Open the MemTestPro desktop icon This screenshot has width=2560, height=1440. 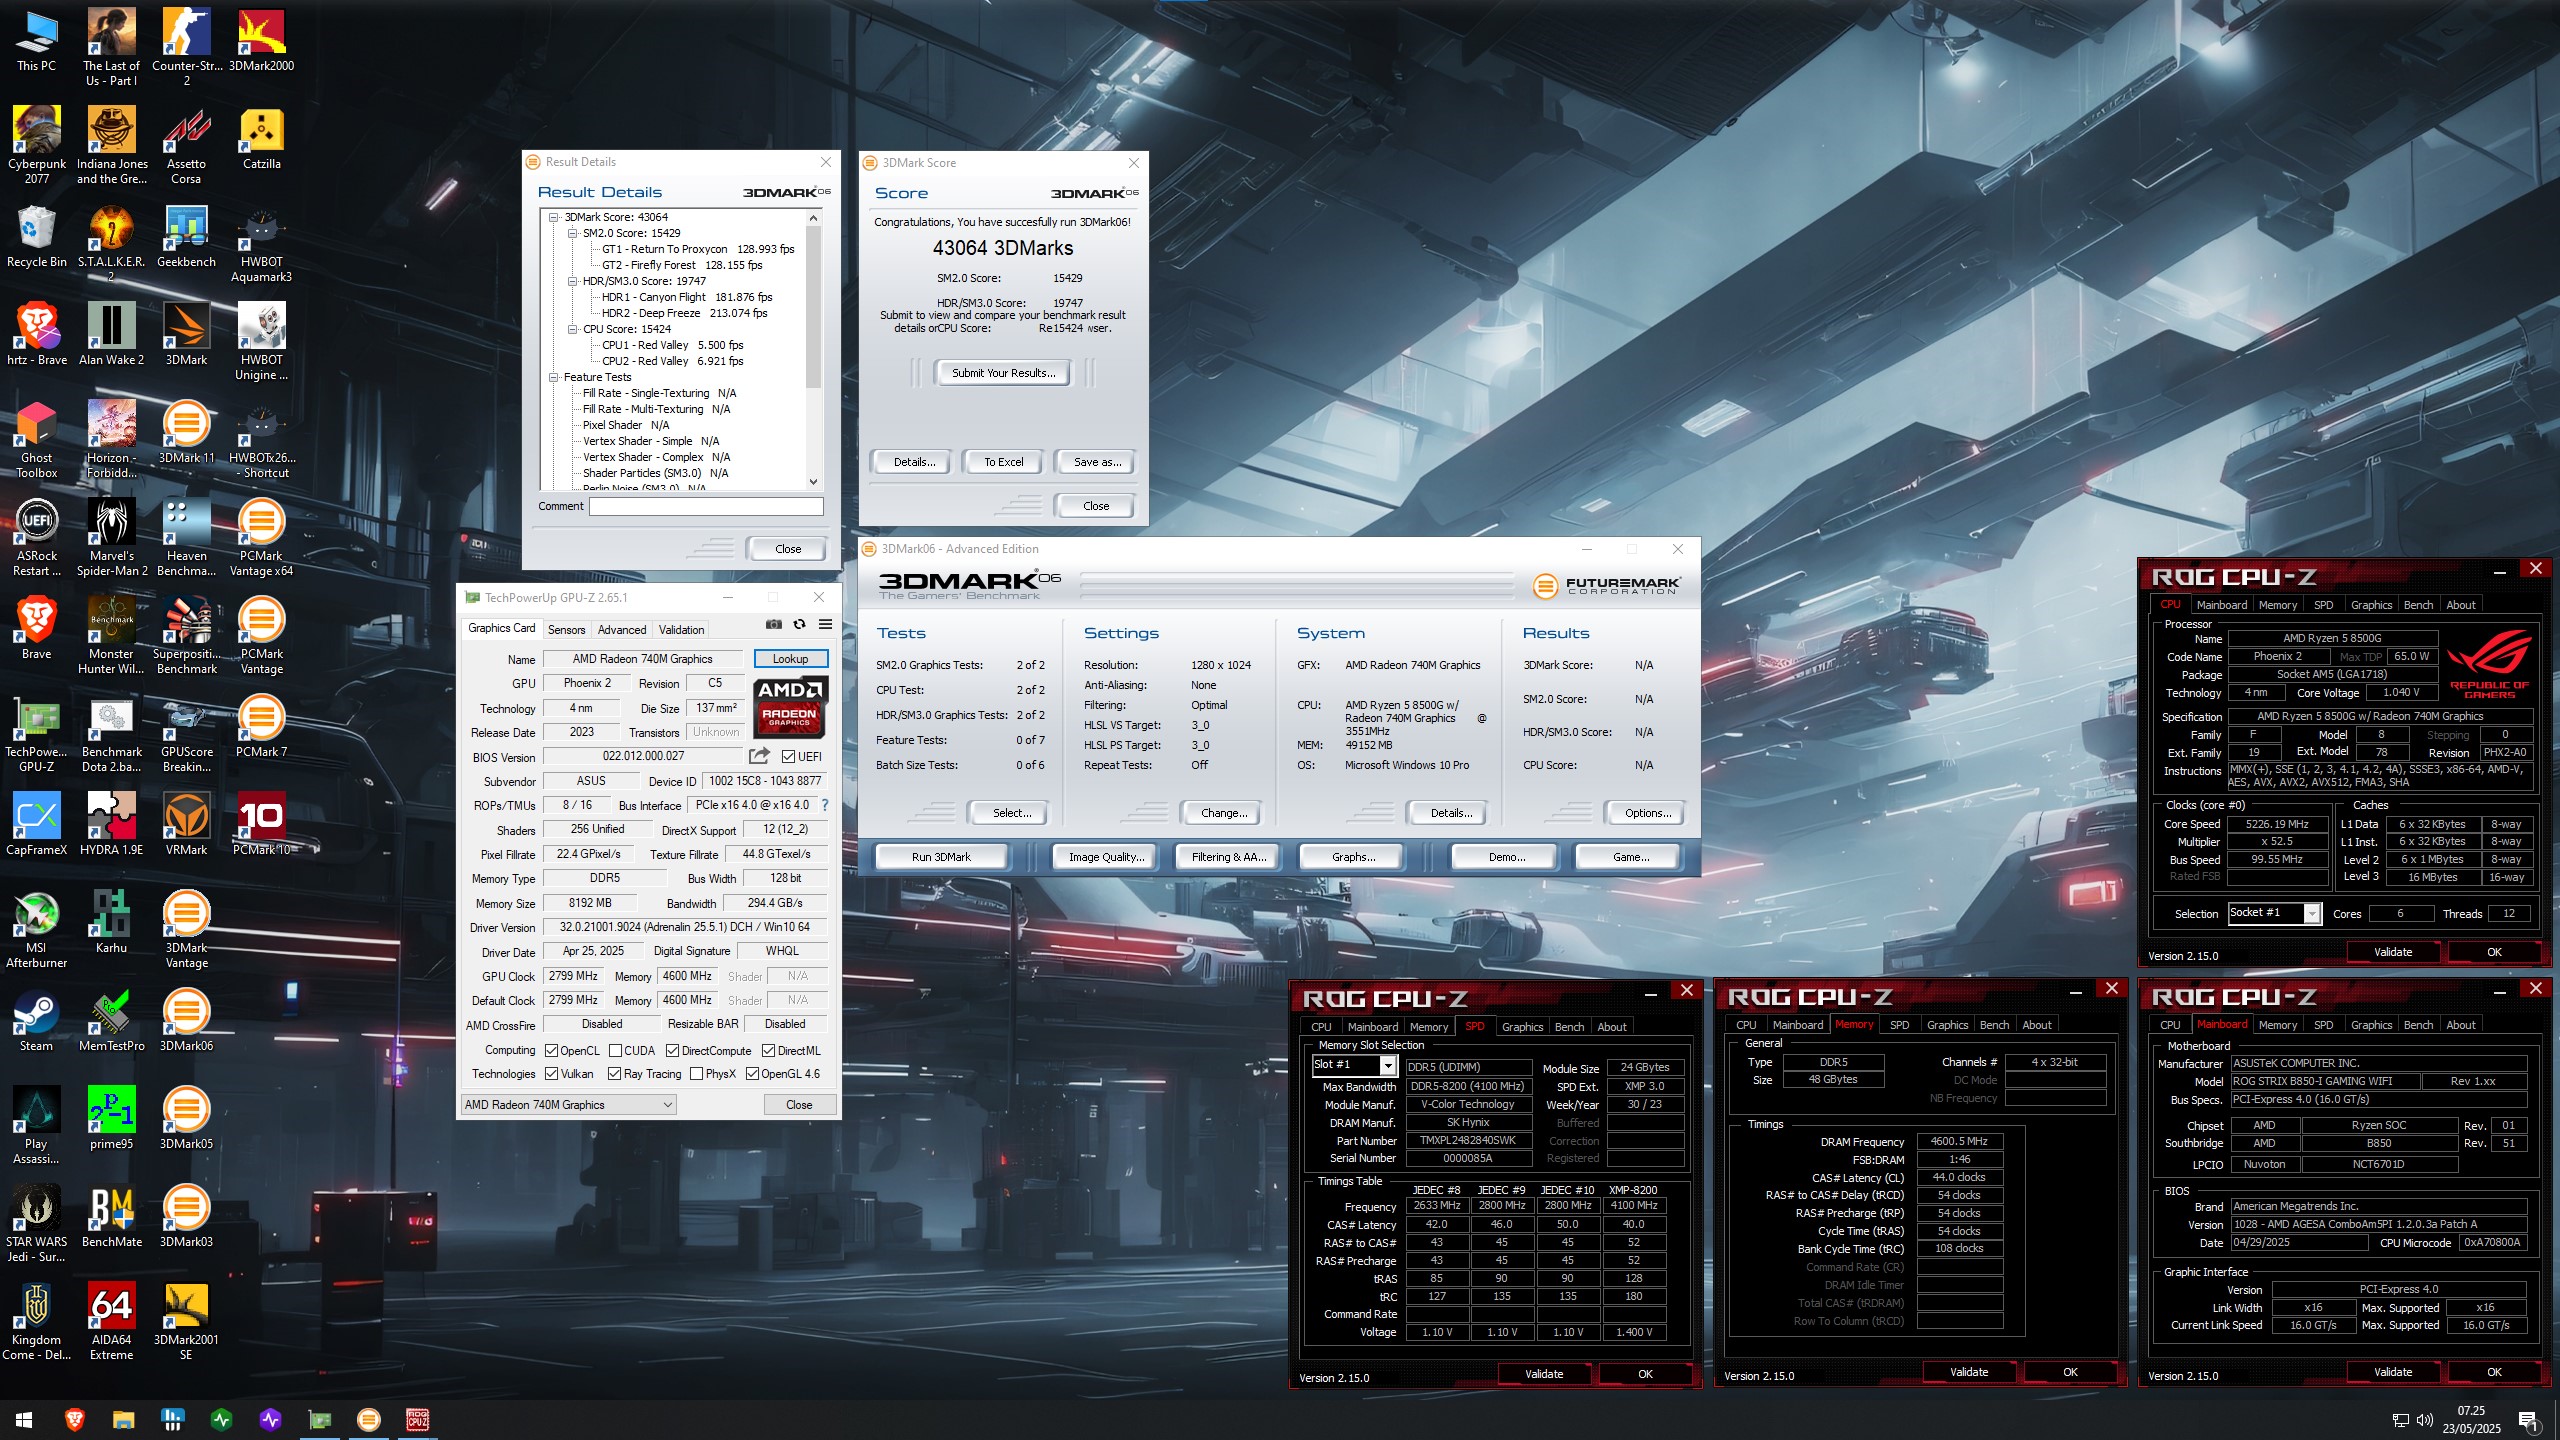(x=111, y=1021)
